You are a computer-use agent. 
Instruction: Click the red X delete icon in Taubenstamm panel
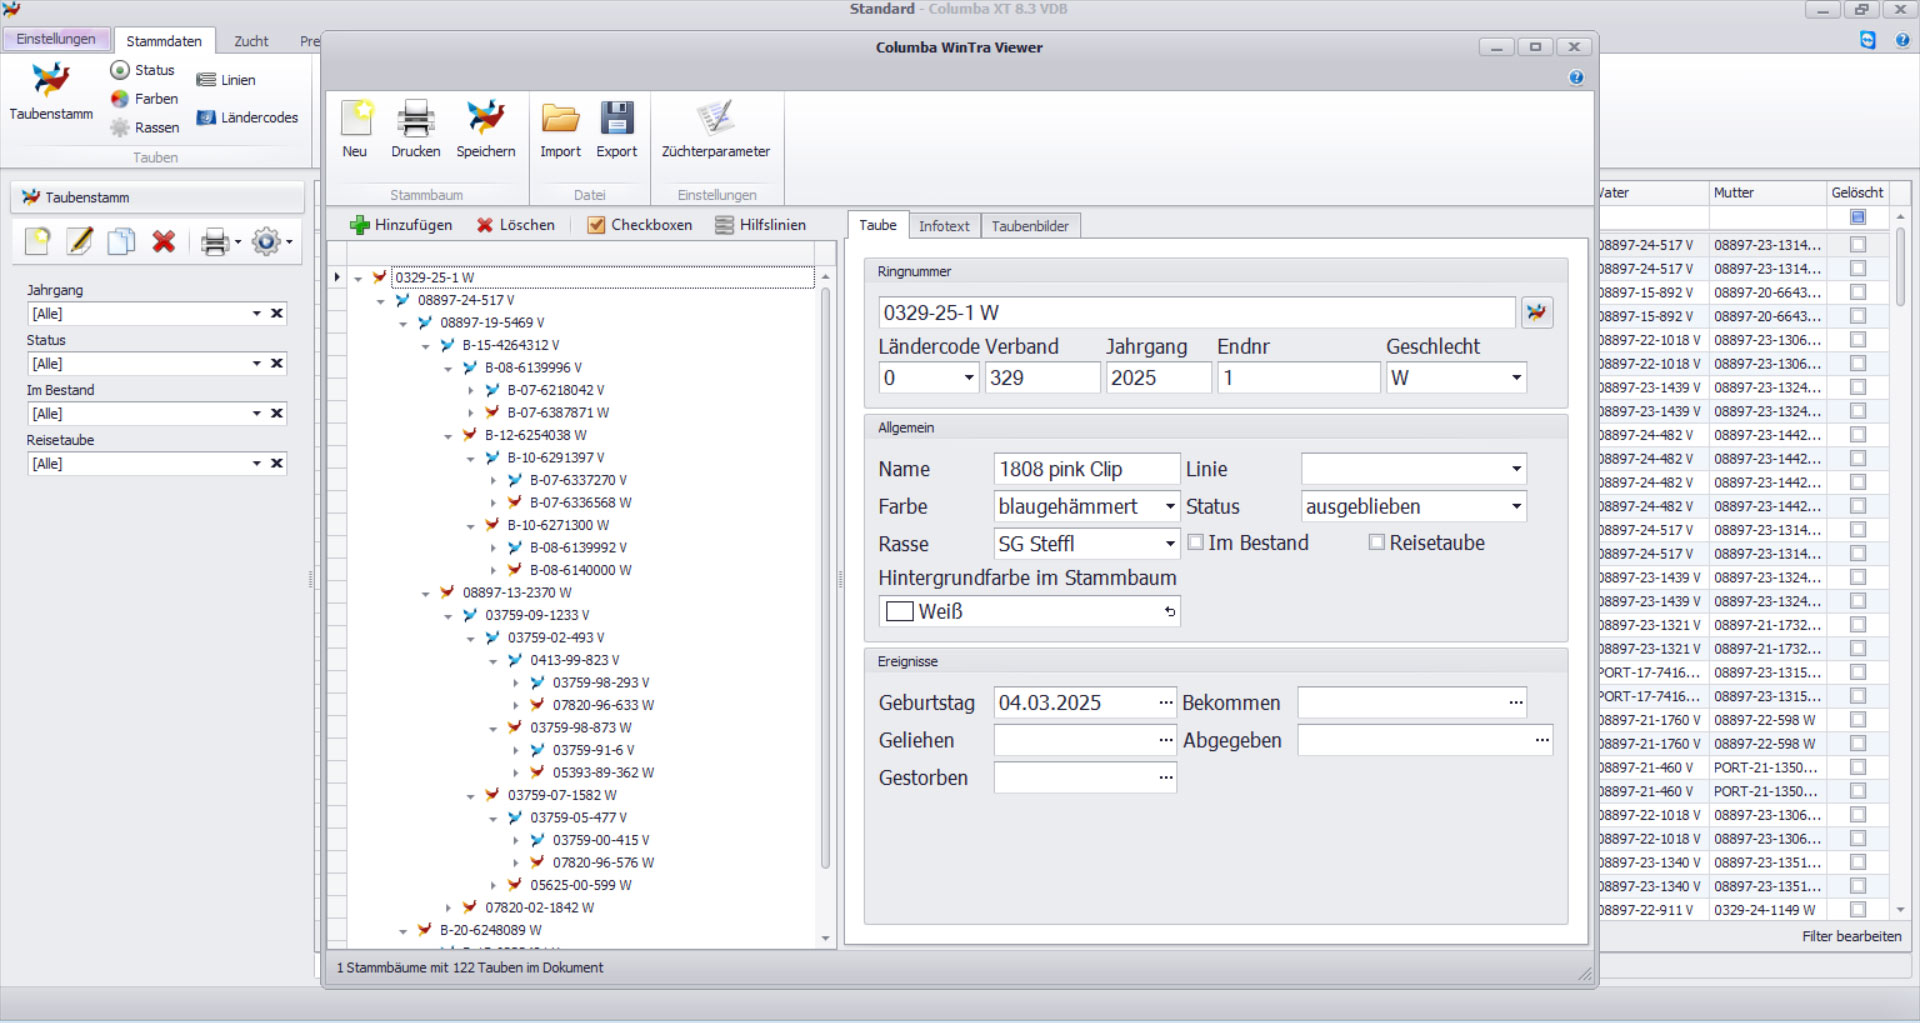[164, 241]
